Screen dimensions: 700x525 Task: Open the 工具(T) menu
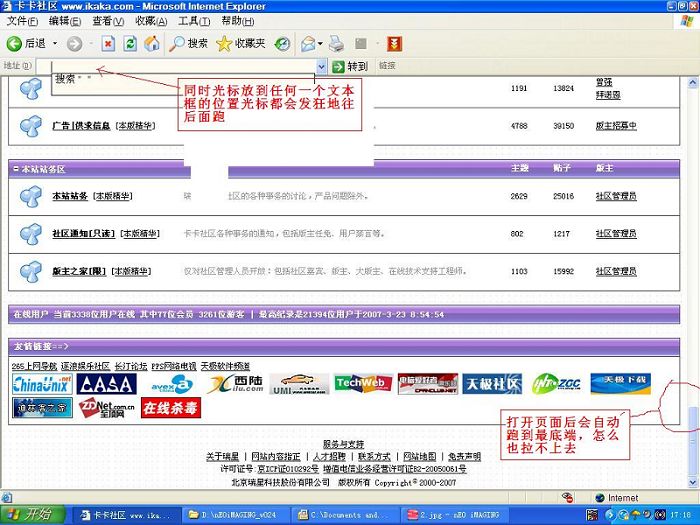[193, 20]
